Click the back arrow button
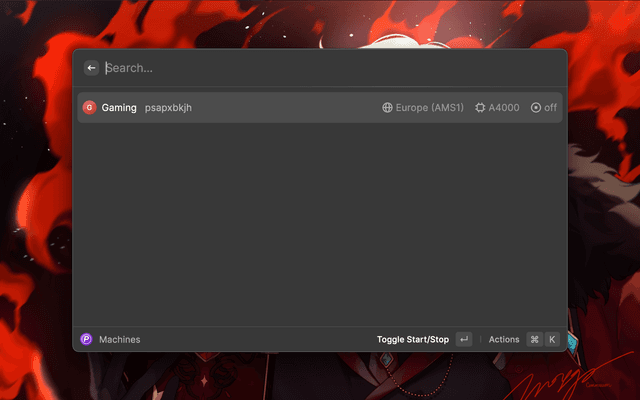 [x=91, y=68]
